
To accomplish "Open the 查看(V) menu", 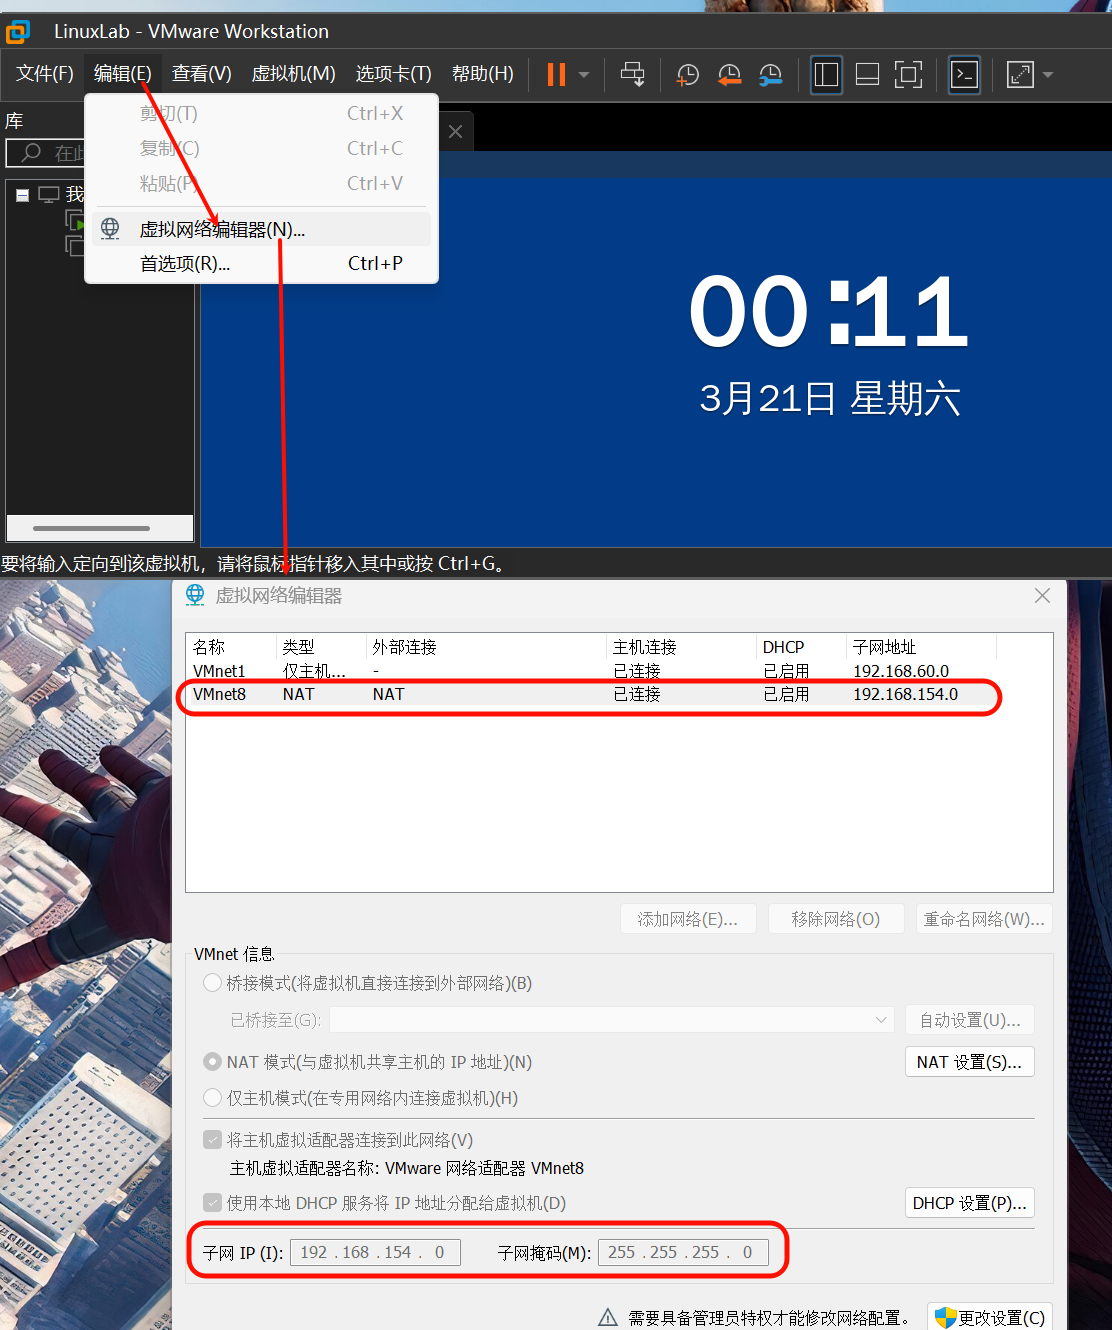I will pos(201,74).
